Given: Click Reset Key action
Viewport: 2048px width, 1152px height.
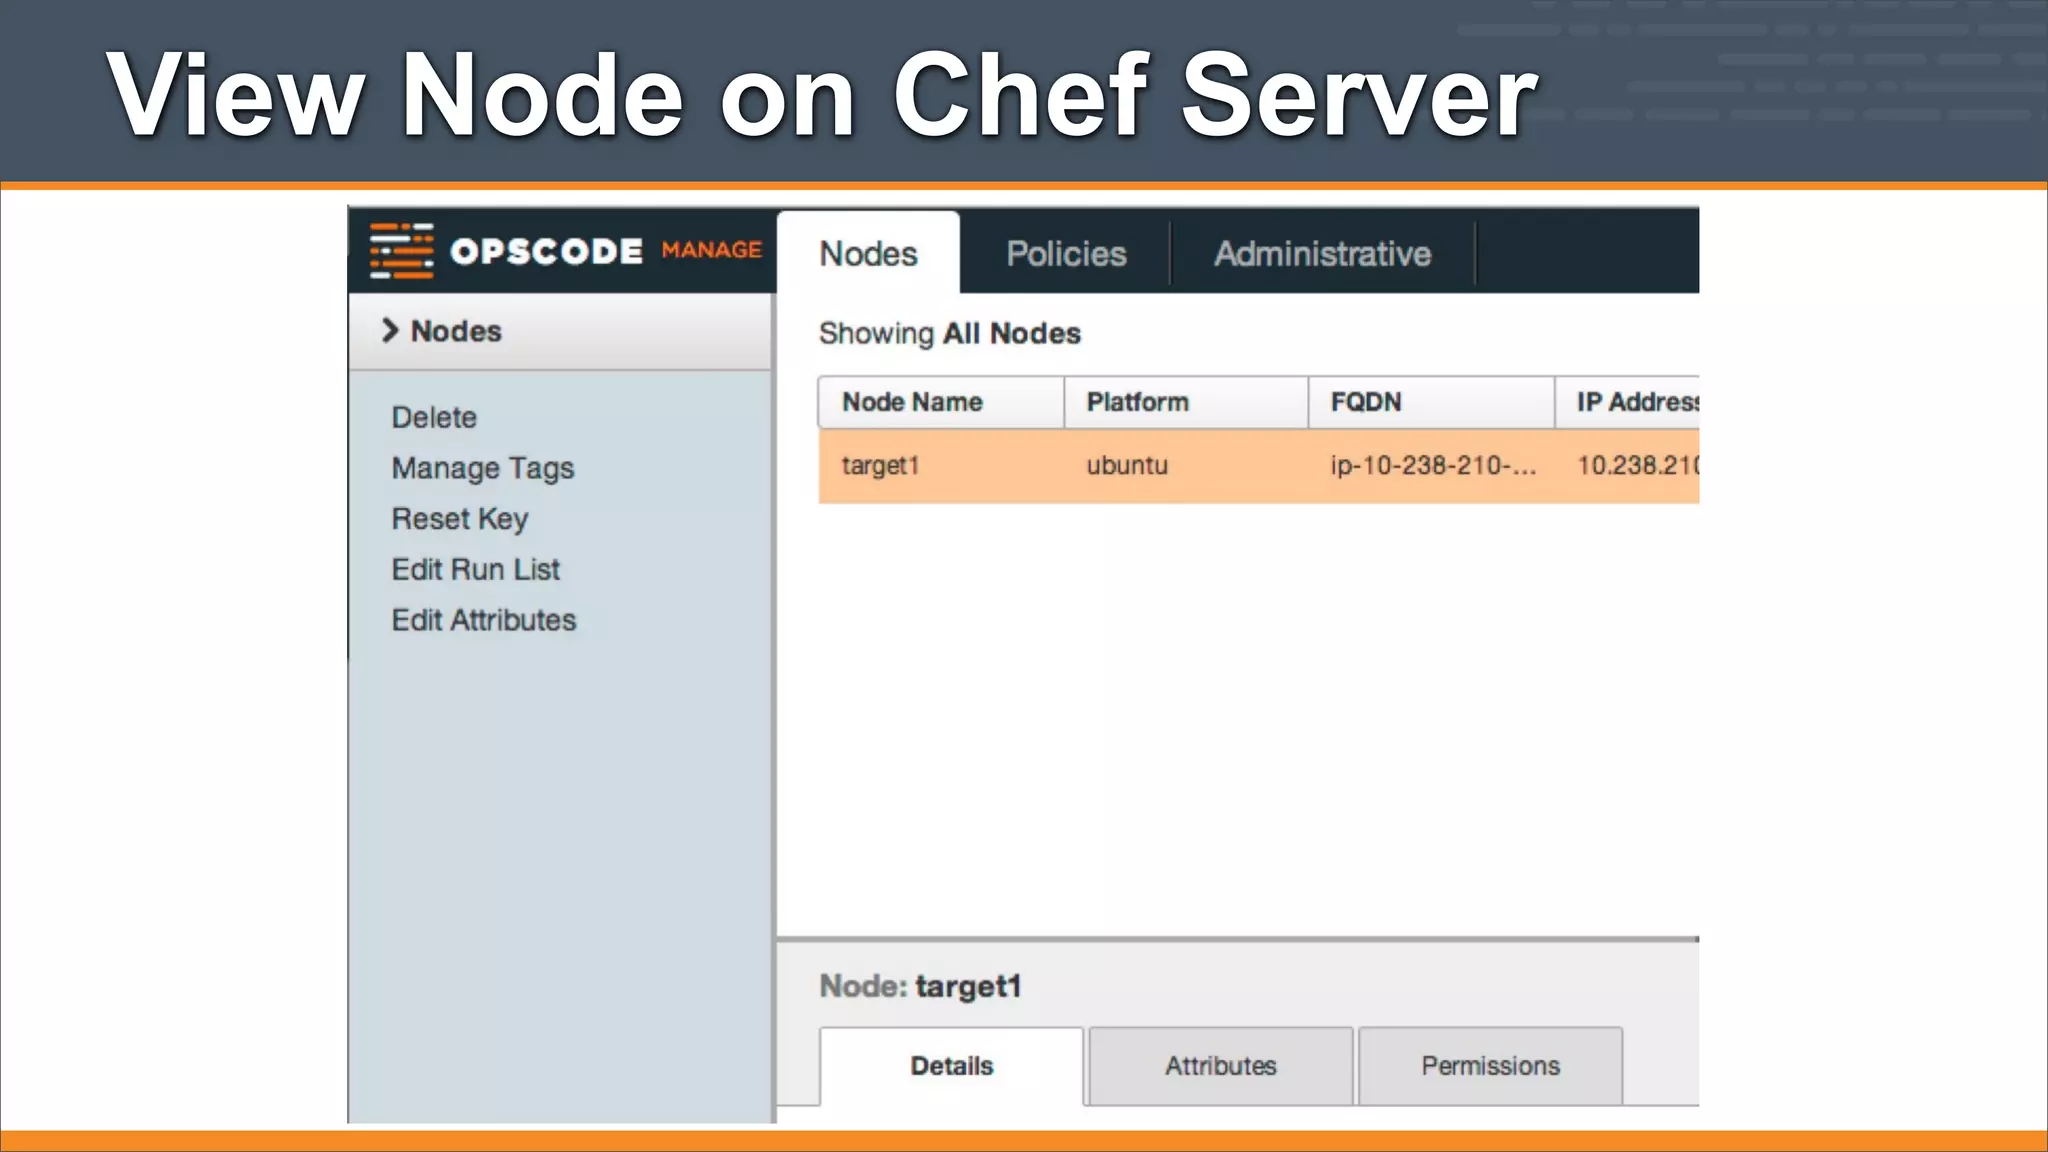Looking at the screenshot, I should coord(460,519).
